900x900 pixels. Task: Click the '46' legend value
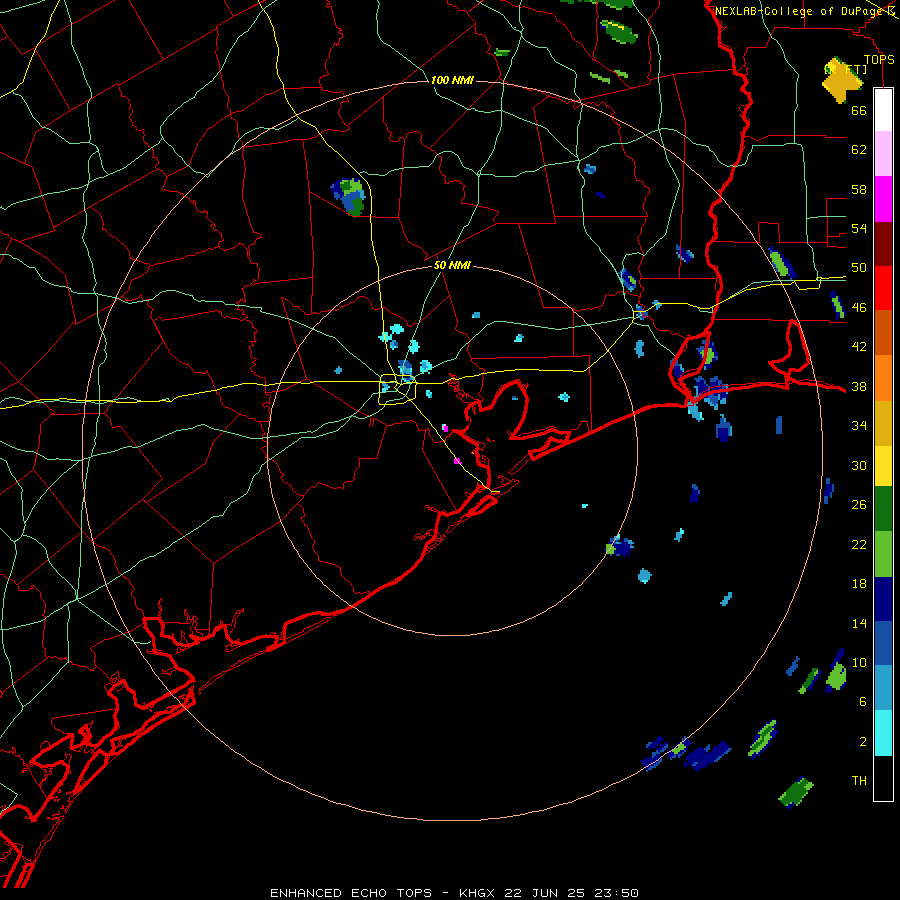click(859, 308)
